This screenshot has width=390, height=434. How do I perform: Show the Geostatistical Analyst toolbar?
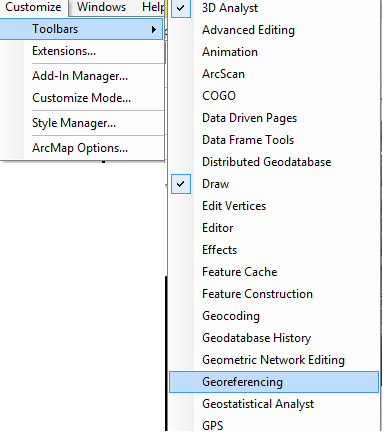pos(274,404)
